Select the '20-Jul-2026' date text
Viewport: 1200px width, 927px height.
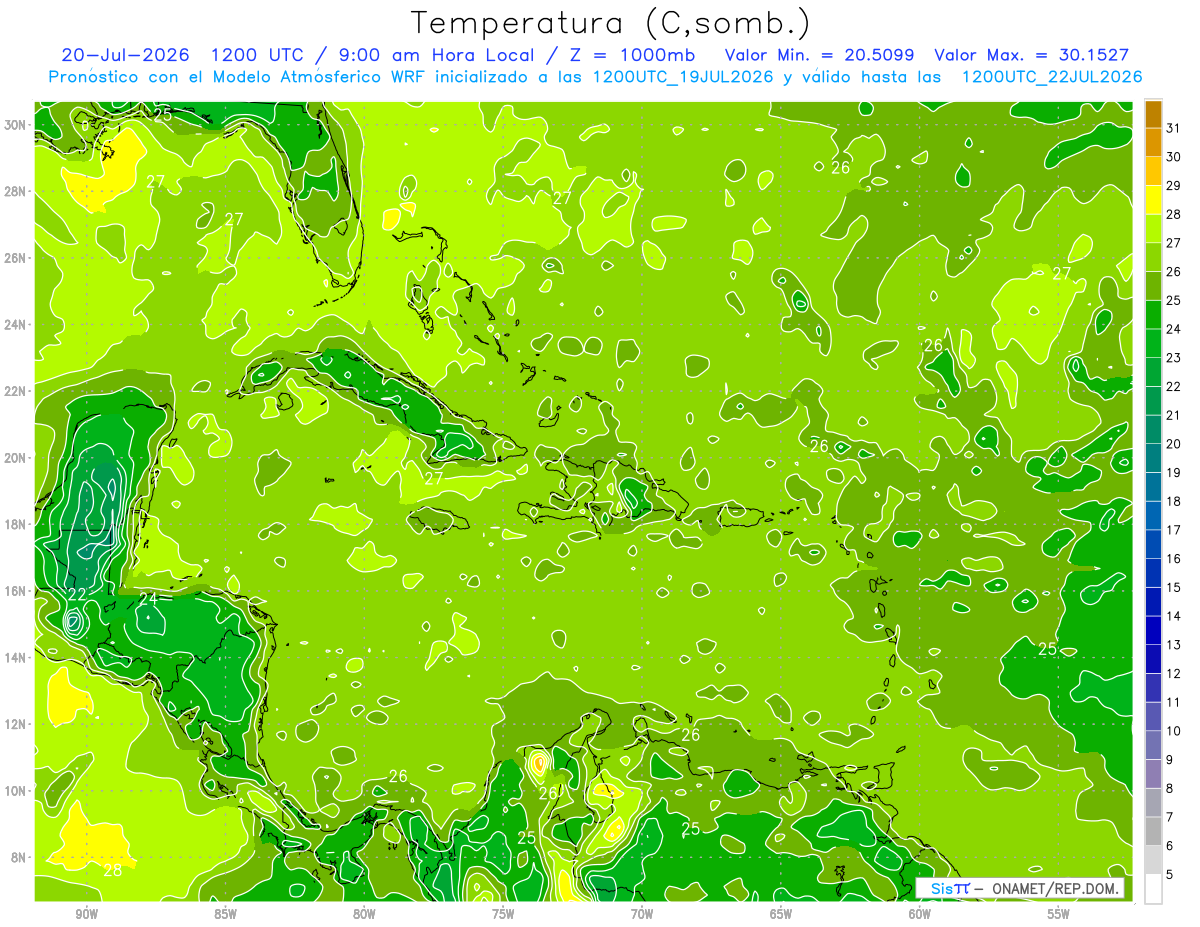tap(125, 55)
